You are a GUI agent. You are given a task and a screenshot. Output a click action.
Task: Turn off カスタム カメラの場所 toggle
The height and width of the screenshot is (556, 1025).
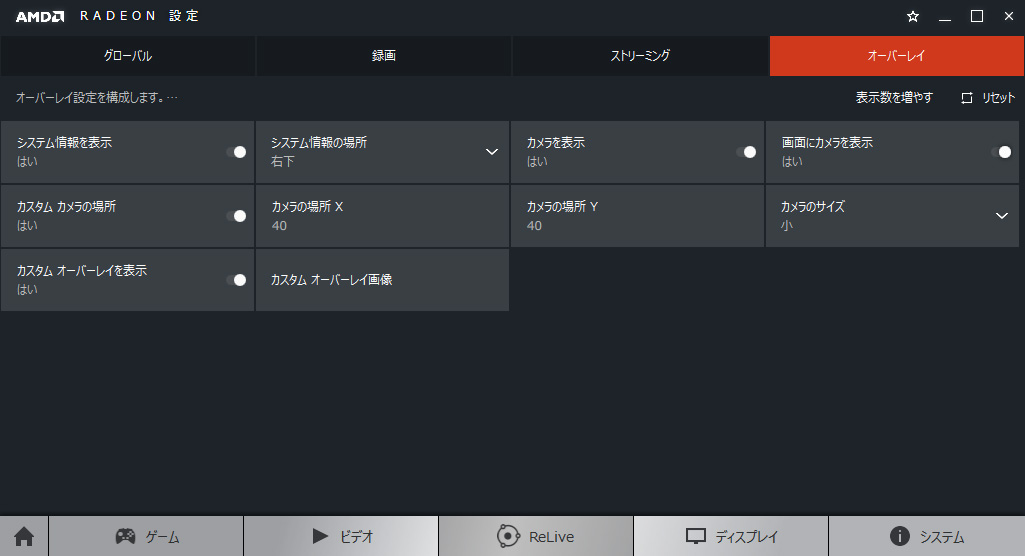[236, 216]
